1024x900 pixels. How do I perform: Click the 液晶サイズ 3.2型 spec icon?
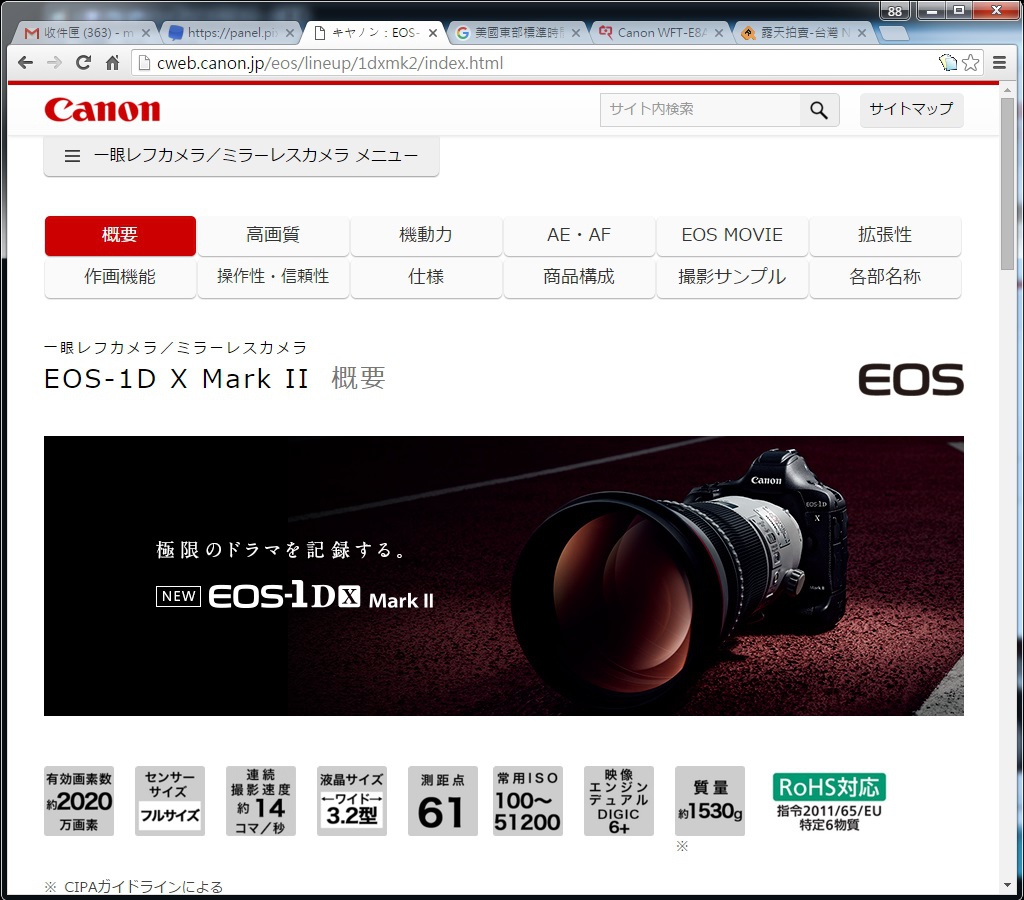point(352,801)
